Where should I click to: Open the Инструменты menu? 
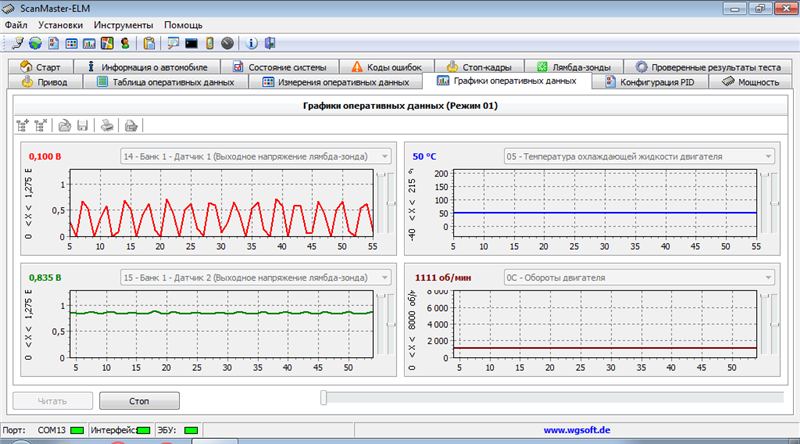click(123, 25)
